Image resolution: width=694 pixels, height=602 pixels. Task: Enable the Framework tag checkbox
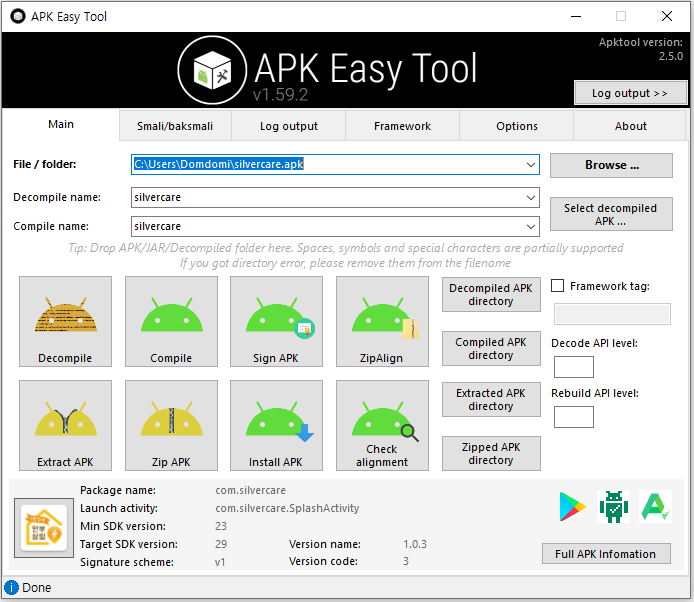[x=557, y=286]
